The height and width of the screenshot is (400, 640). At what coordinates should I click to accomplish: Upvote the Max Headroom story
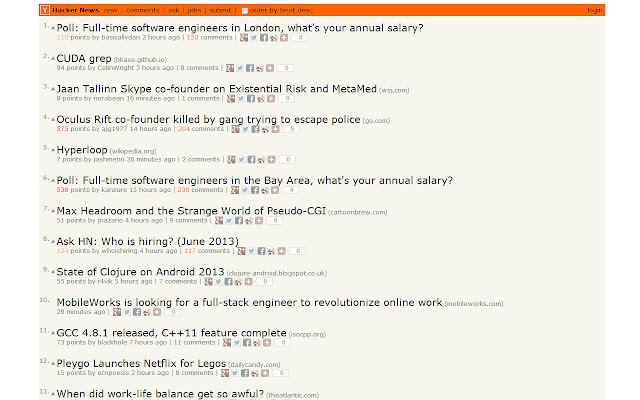click(53, 211)
